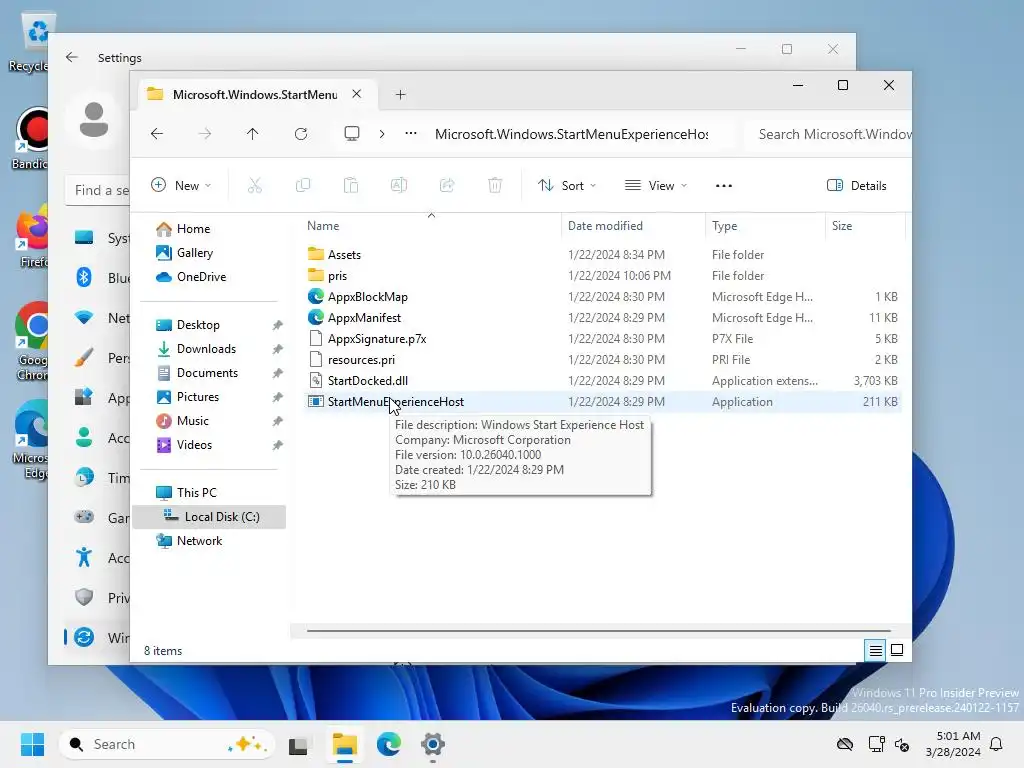This screenshot has height=768, width=1024.
Task: Select This PC in navigation pane
Action: point(197,493)
